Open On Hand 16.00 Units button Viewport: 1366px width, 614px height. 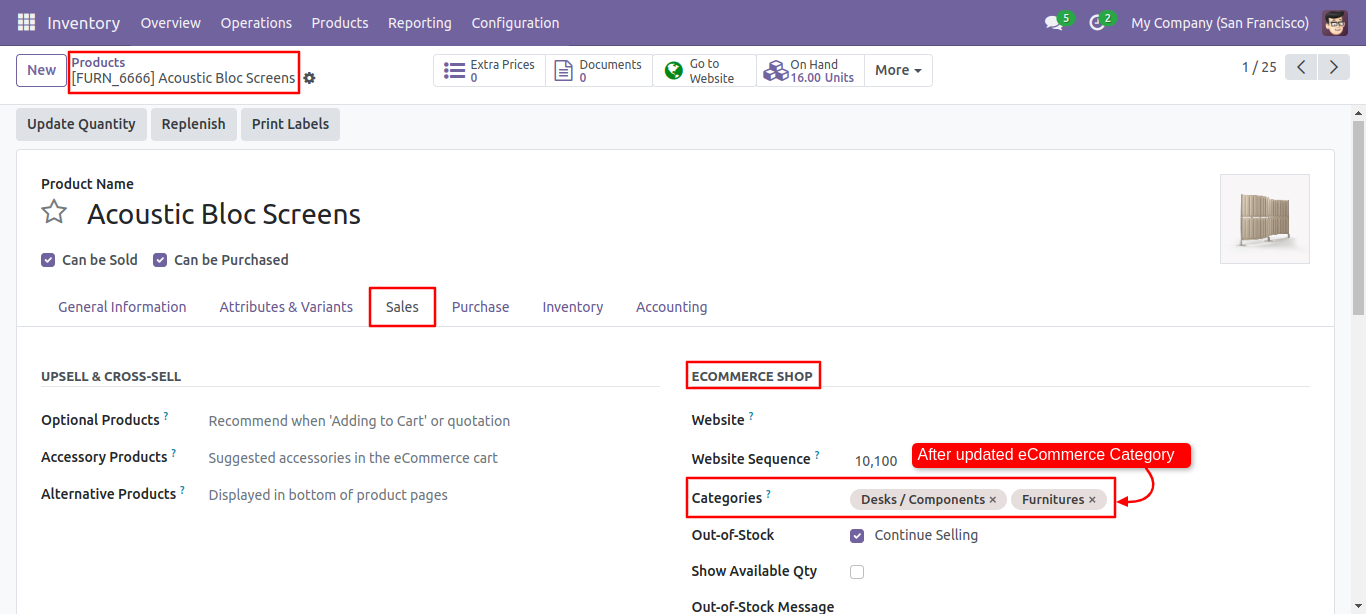pos(810,70)
